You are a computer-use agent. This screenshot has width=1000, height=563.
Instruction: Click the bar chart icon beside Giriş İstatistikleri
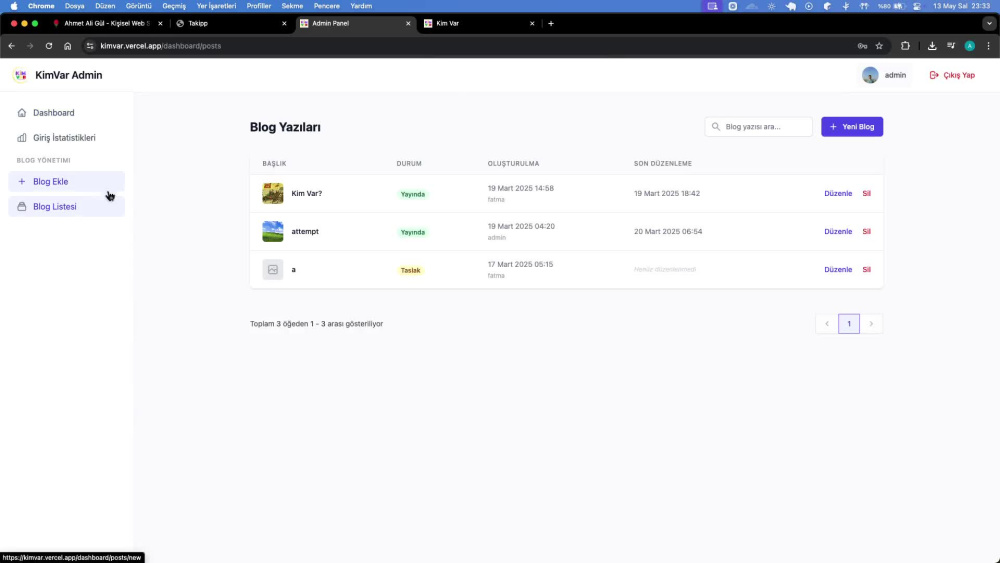22,138
